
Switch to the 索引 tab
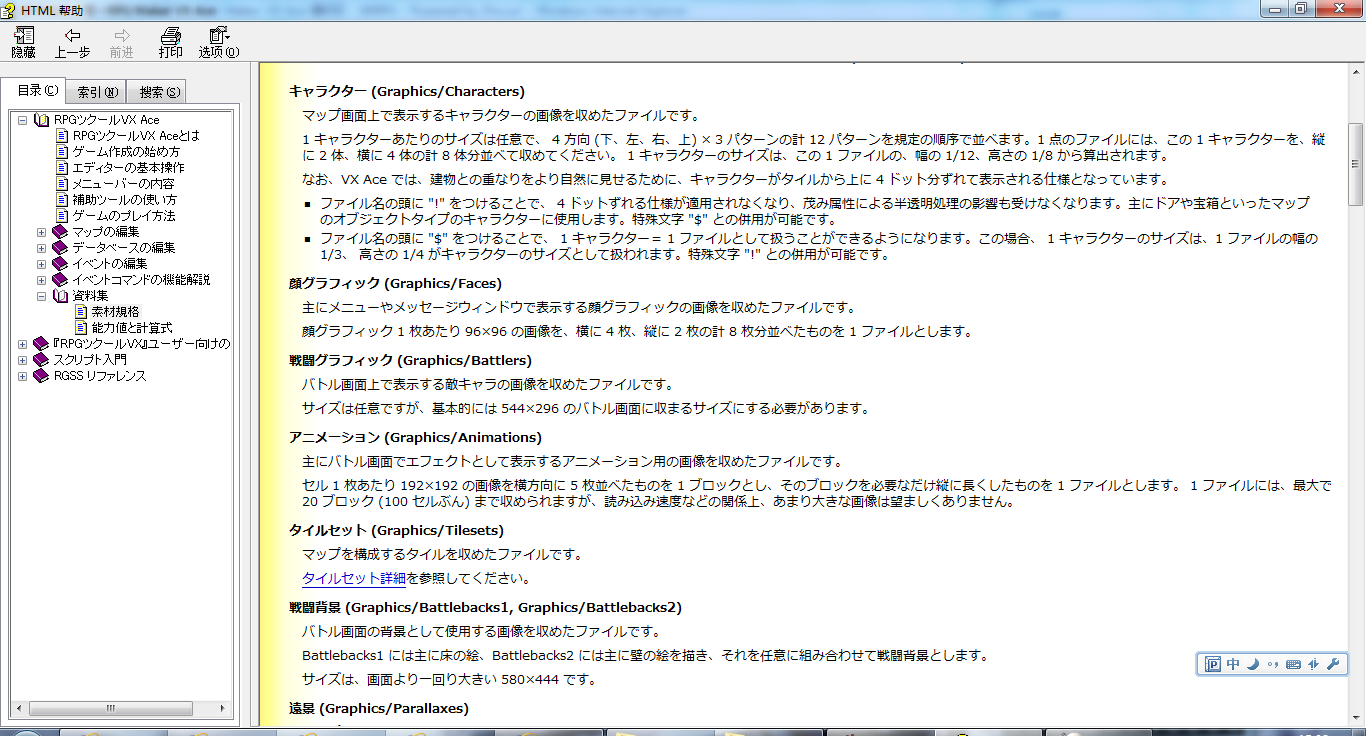97,92
